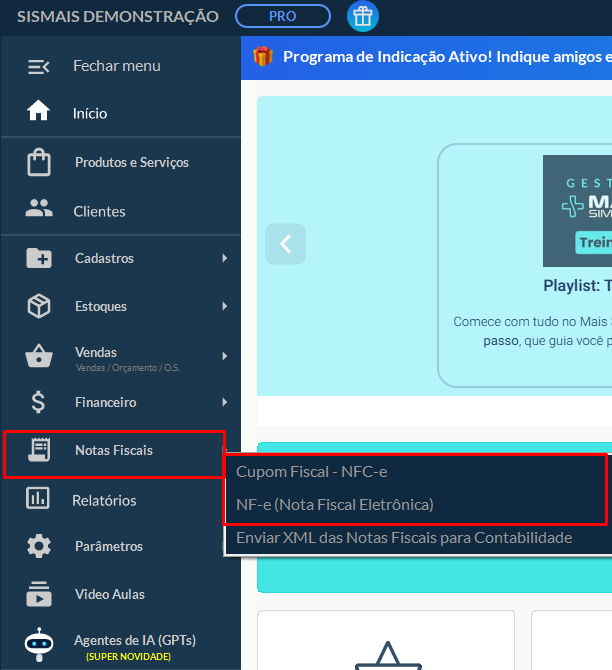Click the Agentes de IA robot icon
The image size is (612, 670).
pos(39,644)
